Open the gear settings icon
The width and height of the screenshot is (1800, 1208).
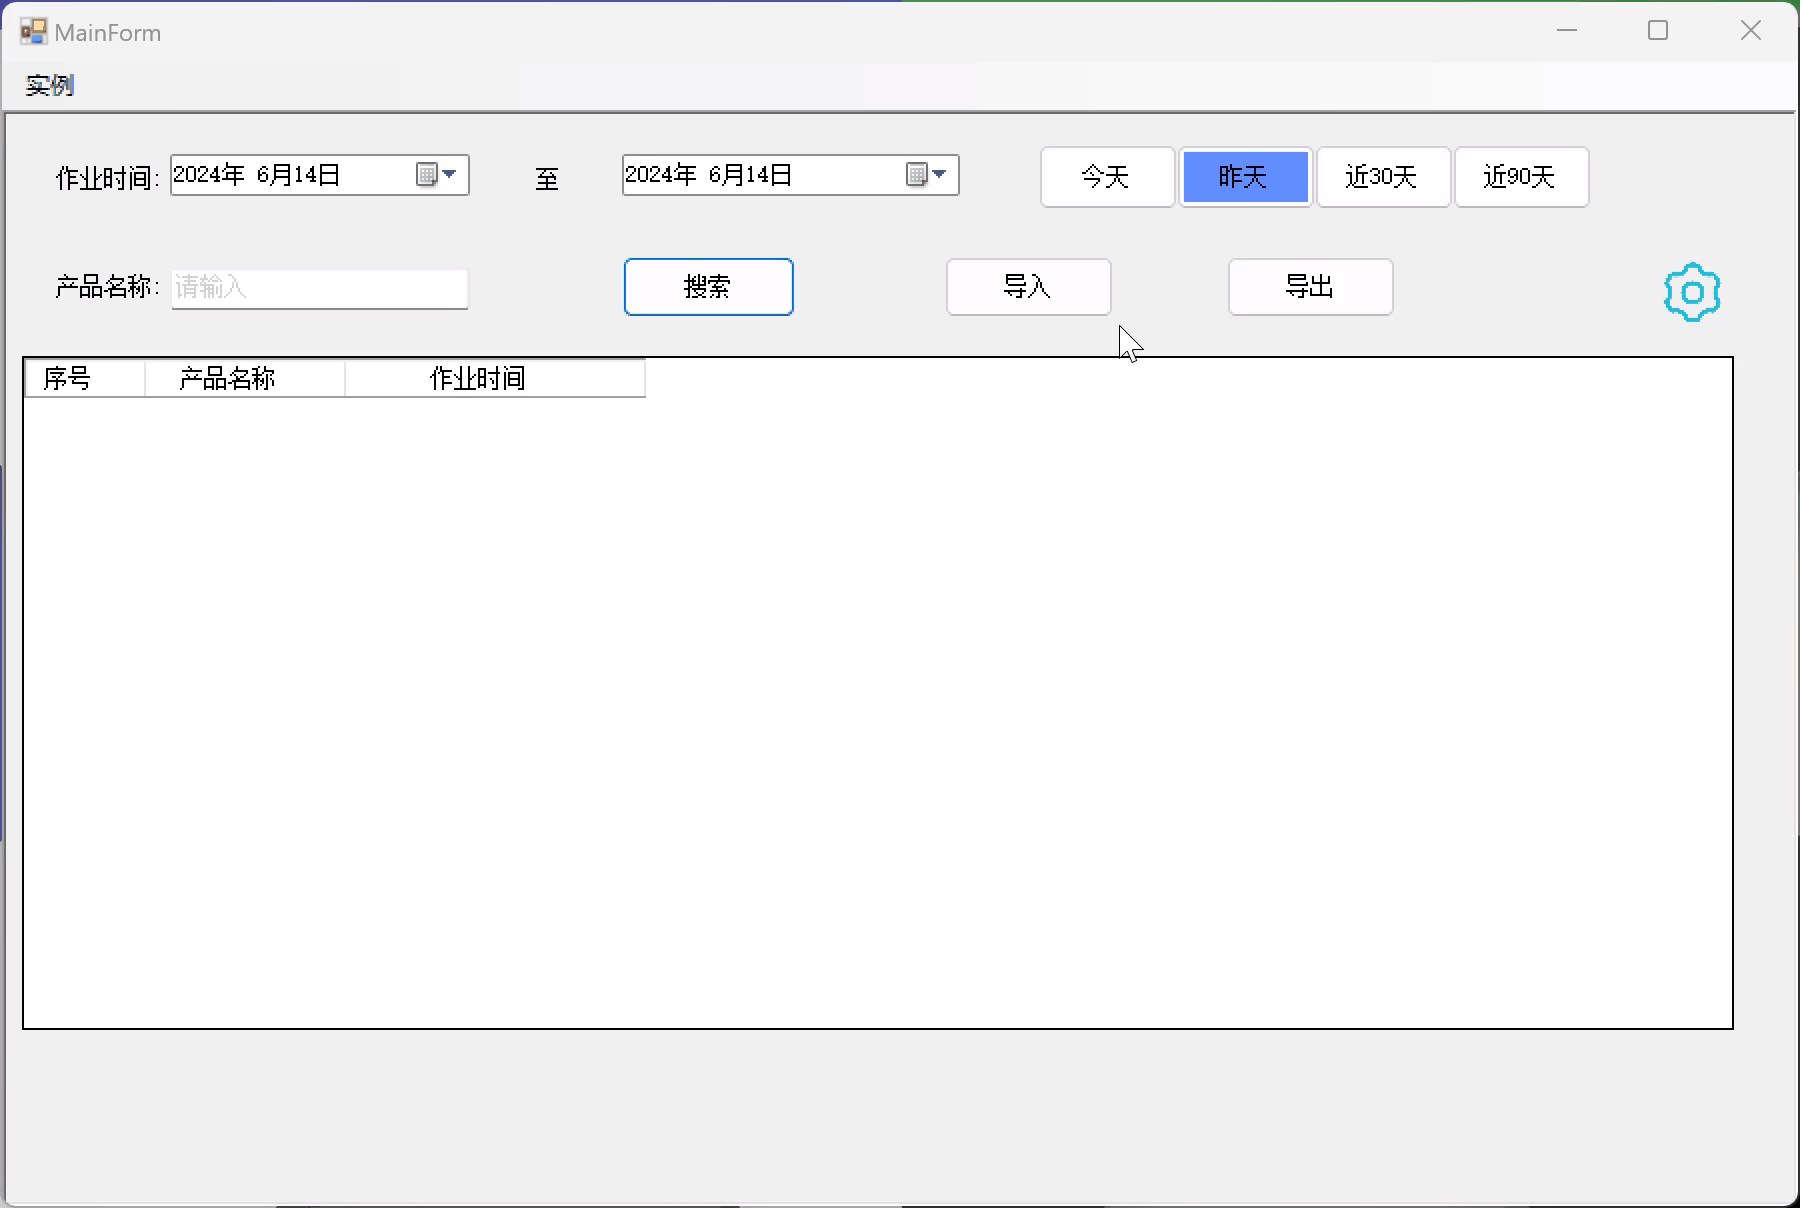(1692, 292)
